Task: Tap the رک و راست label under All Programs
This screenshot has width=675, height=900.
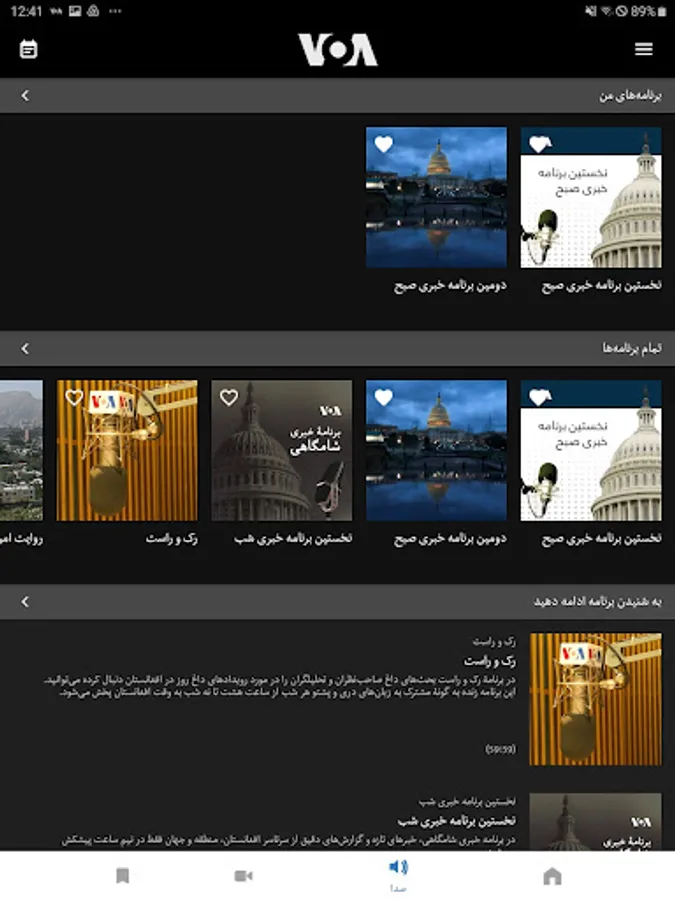Action: (x=172, y=538)
